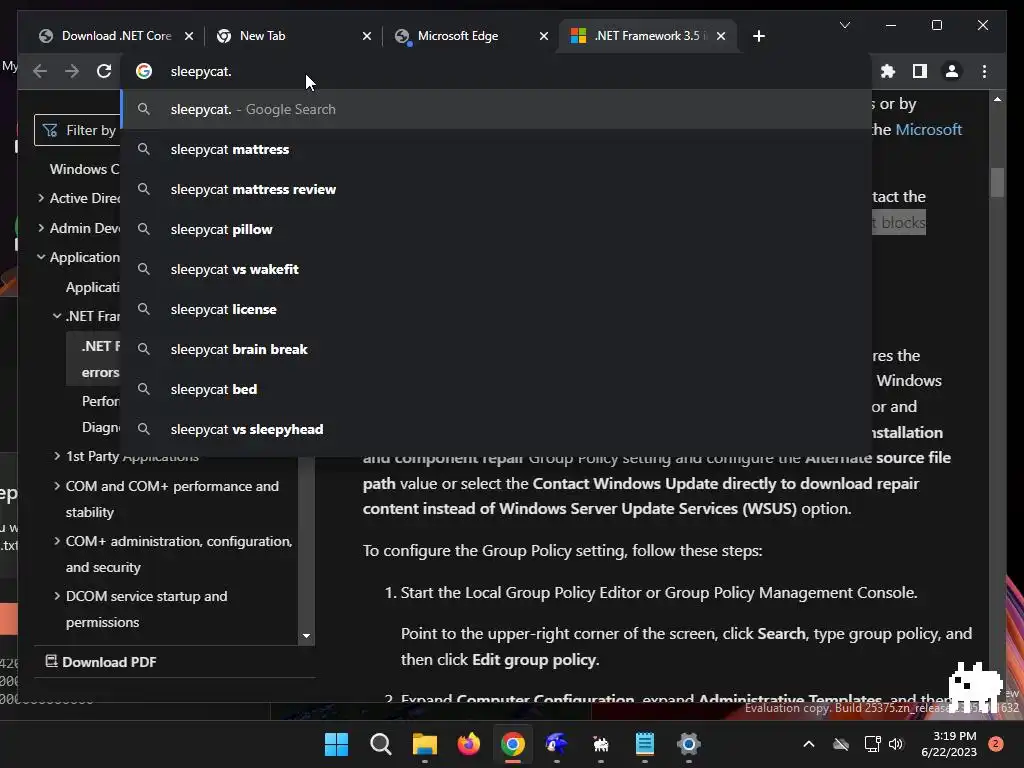
Task: Expand the Active Directory tree node
Action: [41, 198]
